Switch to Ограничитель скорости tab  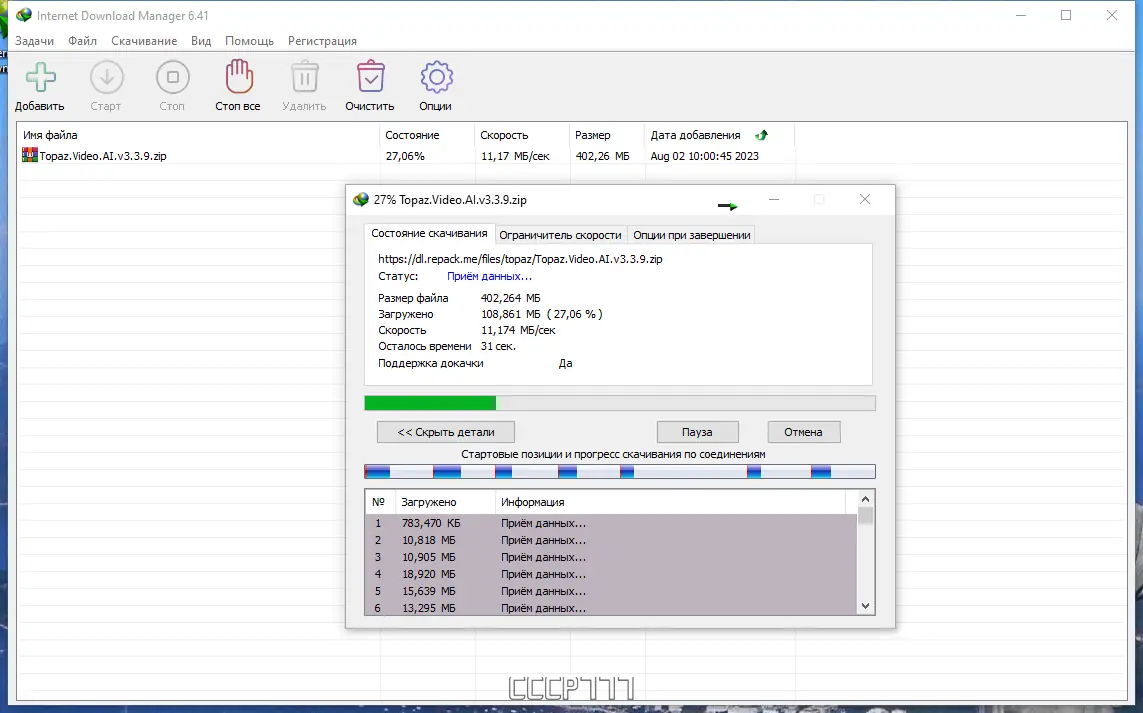560,235
